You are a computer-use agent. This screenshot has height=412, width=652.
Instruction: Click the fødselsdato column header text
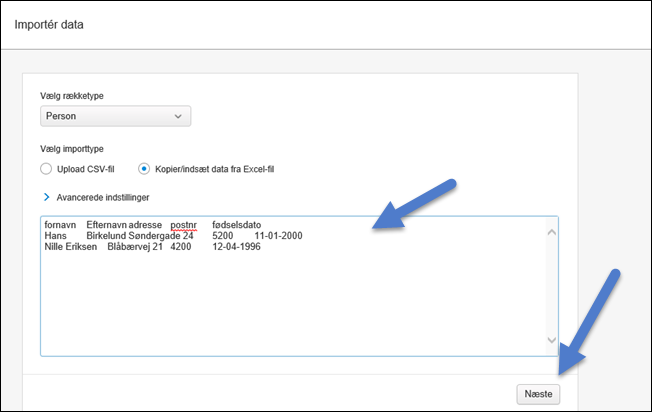click(237, 225)
